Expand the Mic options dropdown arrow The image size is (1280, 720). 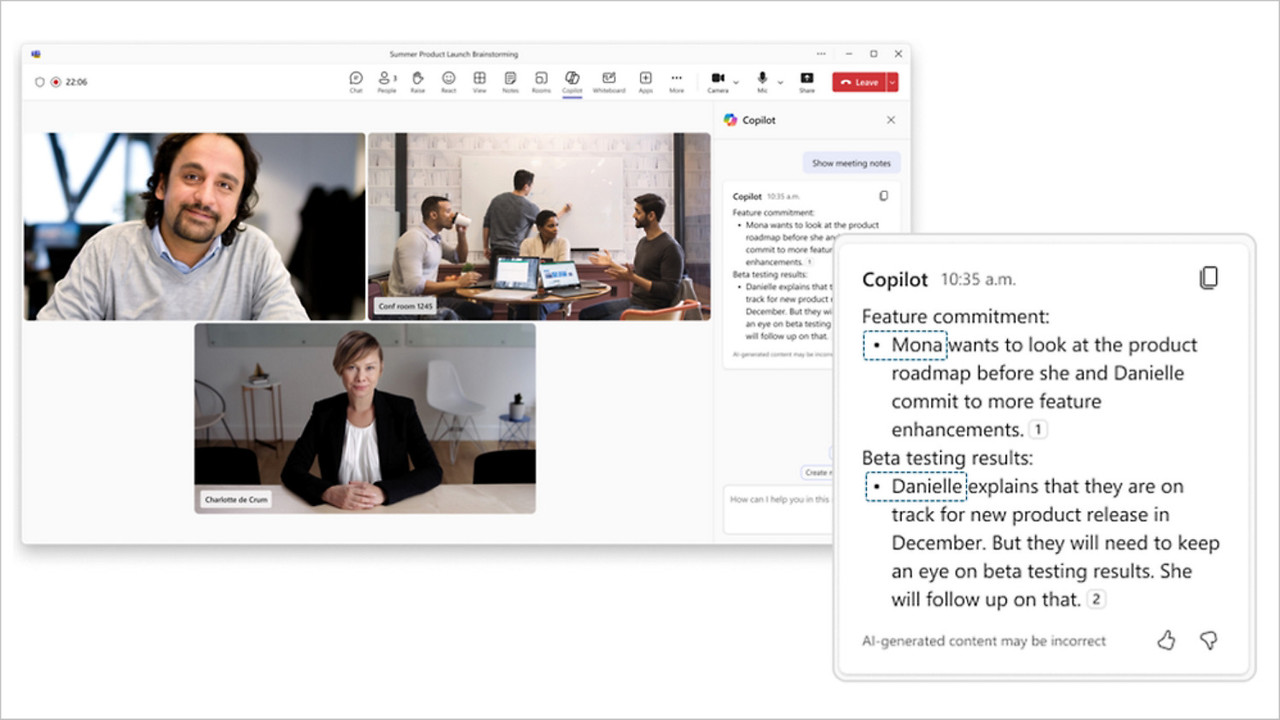click(x=780, y=83)
